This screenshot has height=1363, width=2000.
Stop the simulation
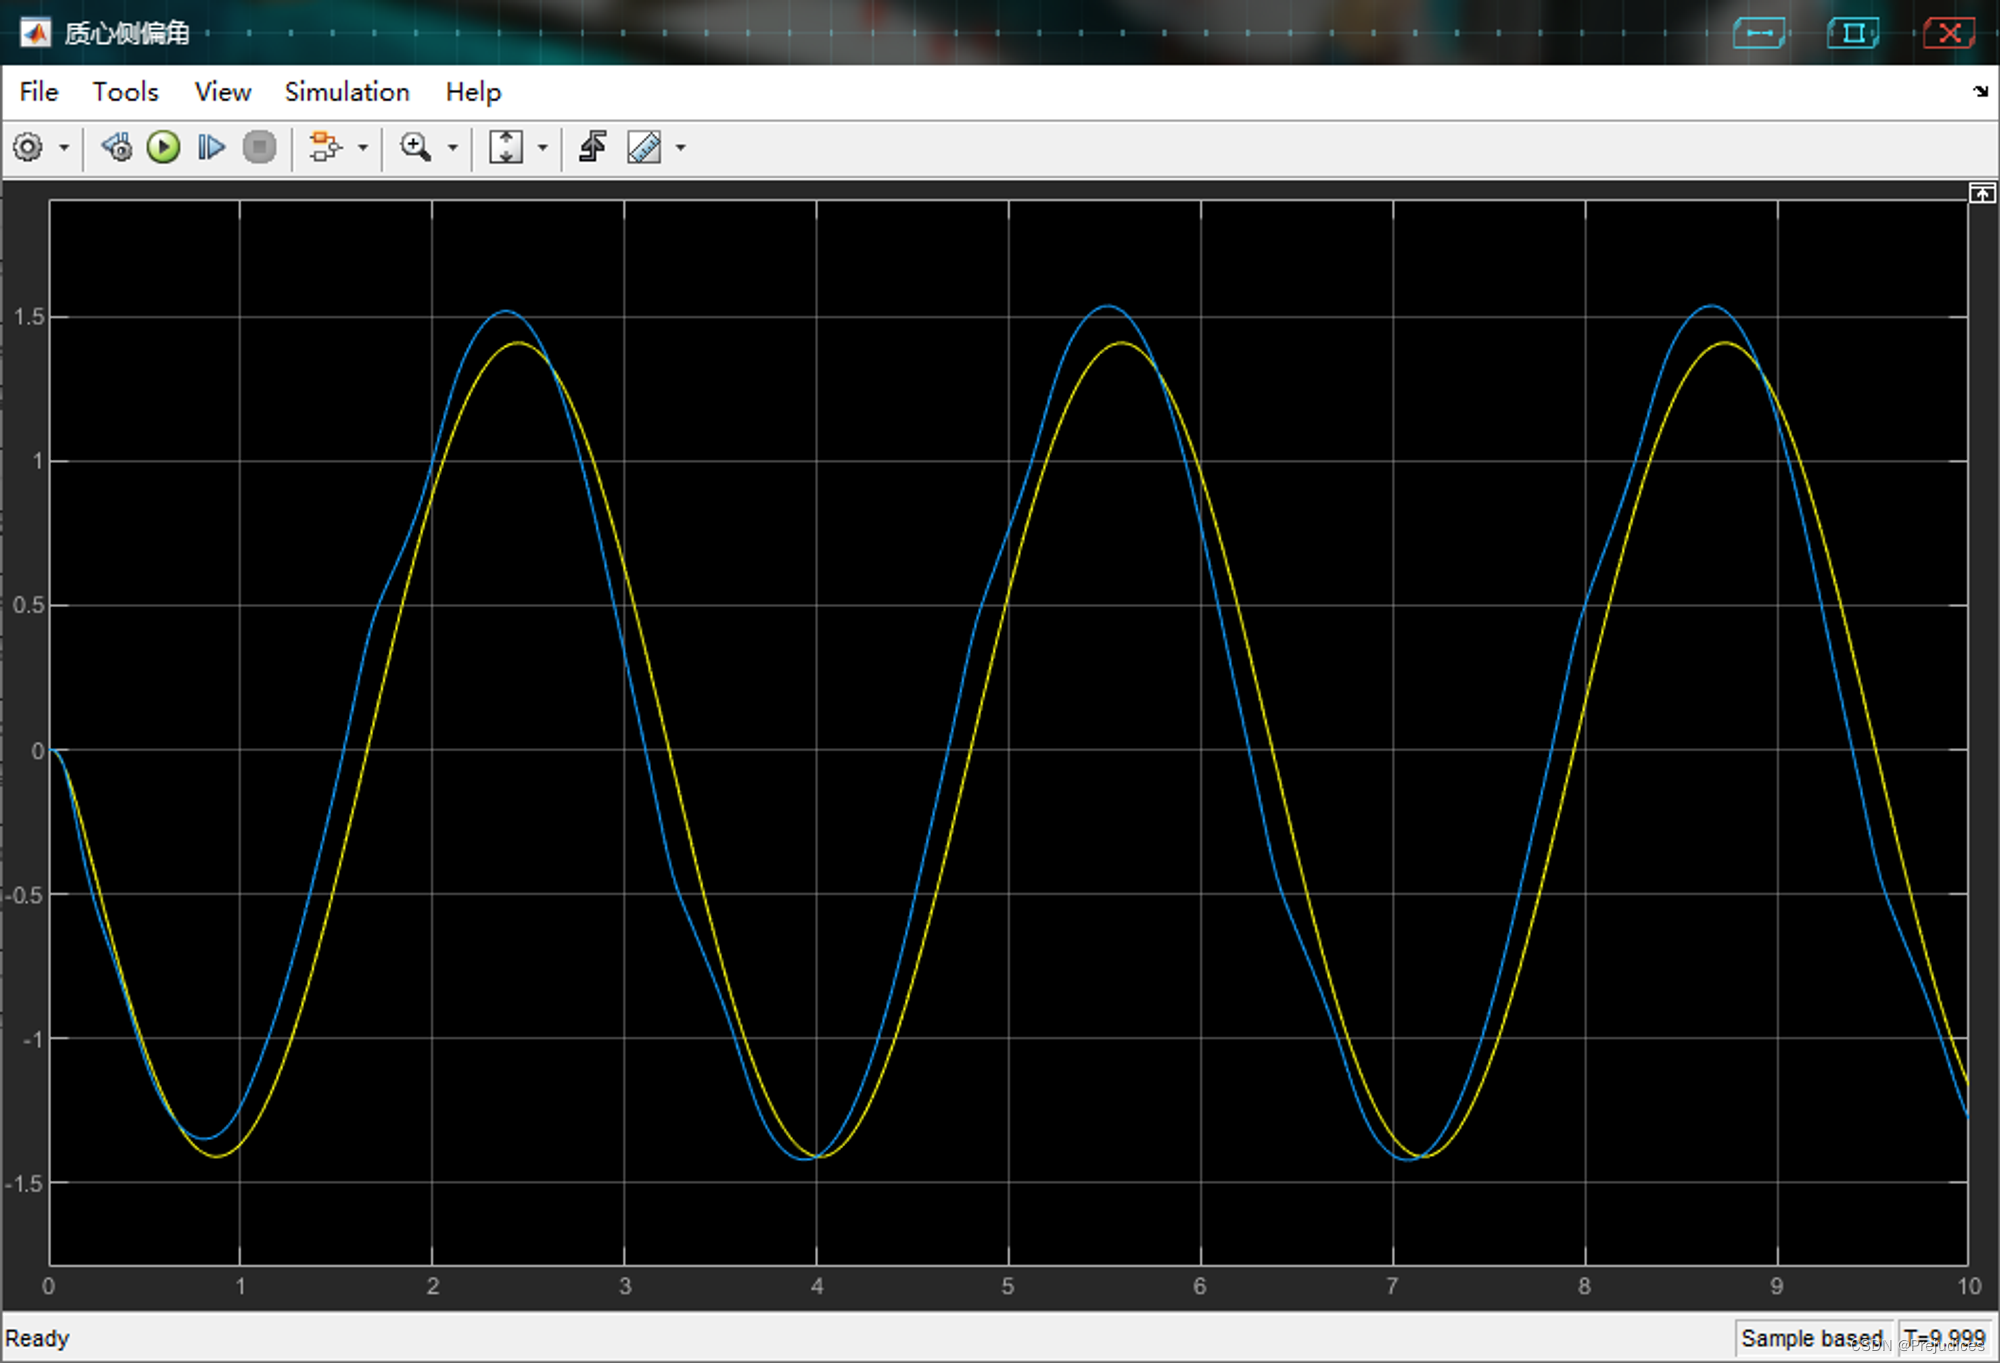click(259, 148)
